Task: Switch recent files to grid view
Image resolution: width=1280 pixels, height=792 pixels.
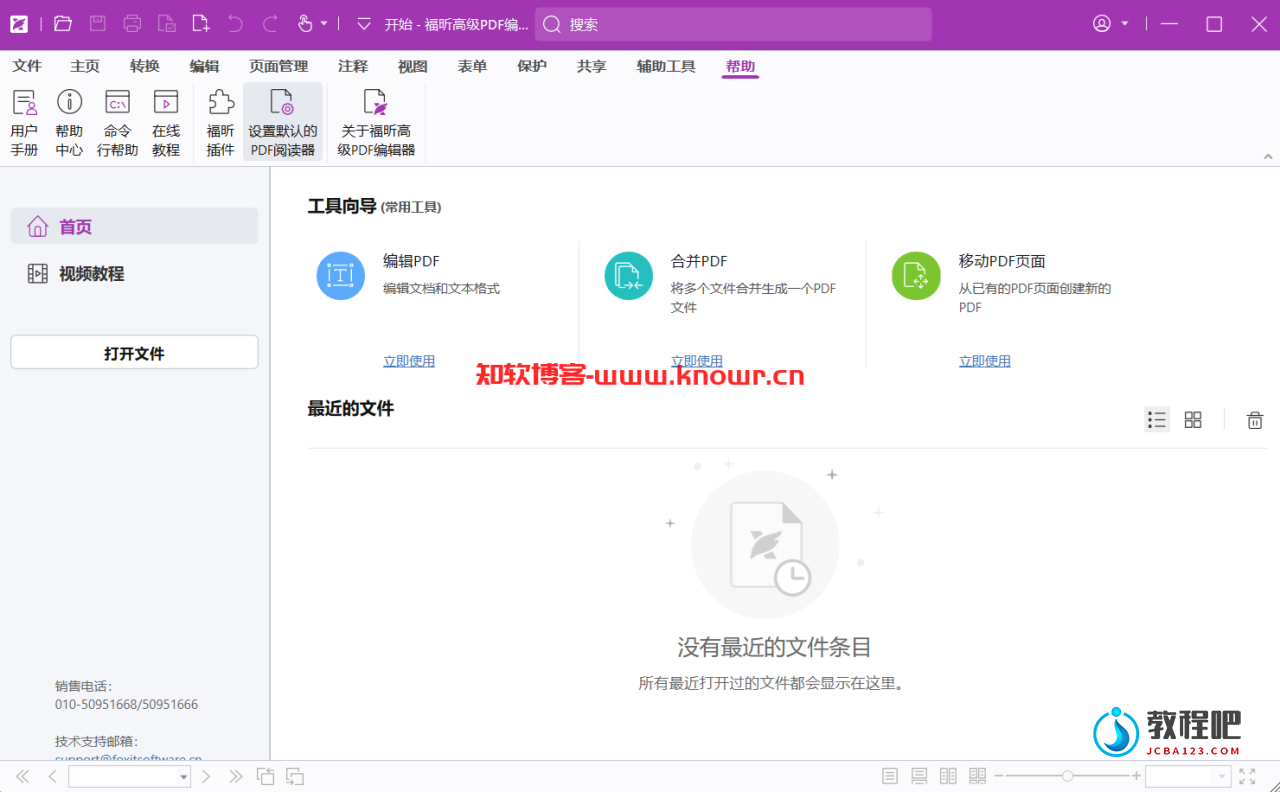Action: tap(1193, 420)
